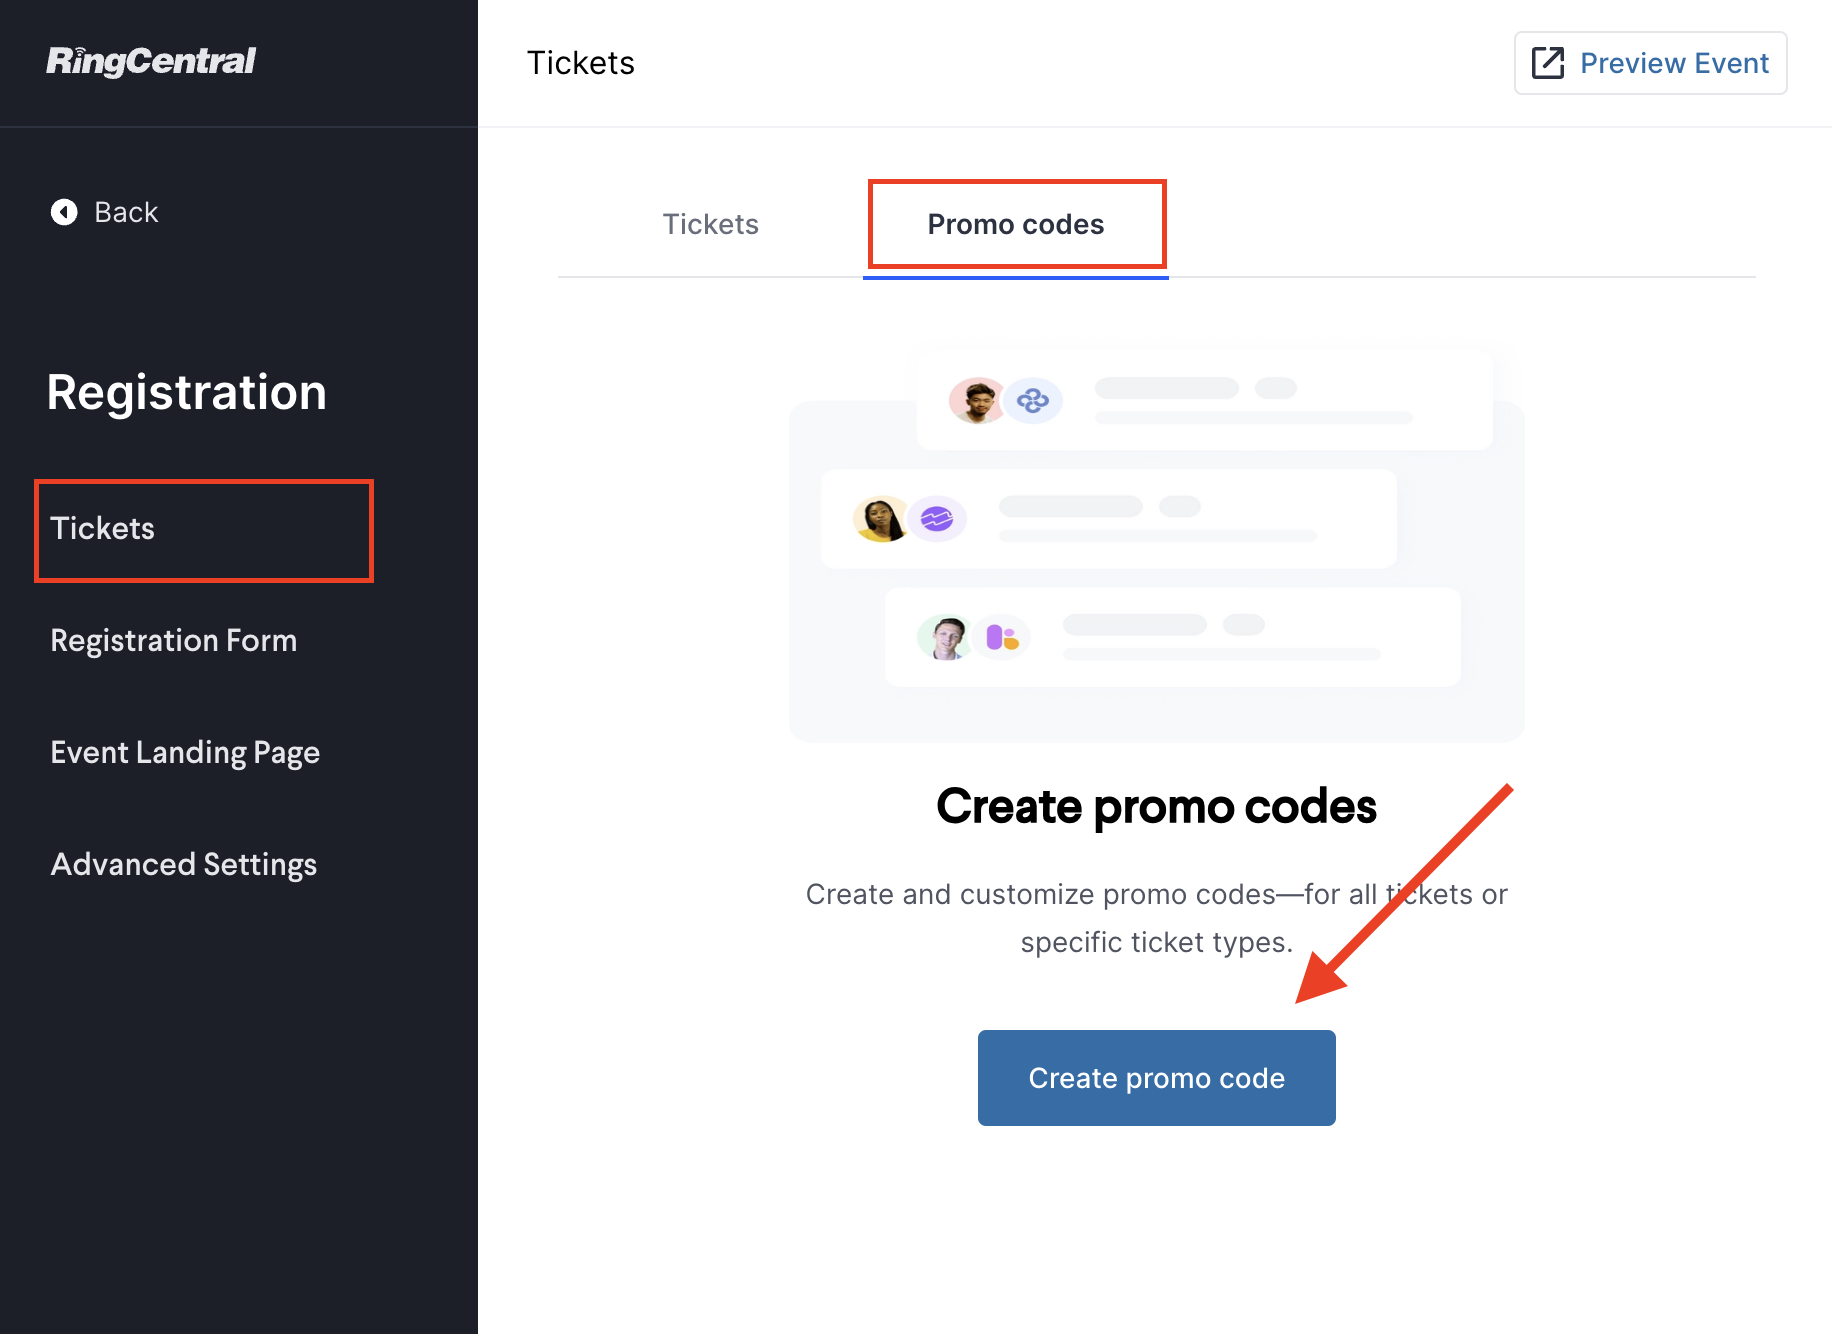
Task: Open the Registration Form section
Action: (174, 640)
